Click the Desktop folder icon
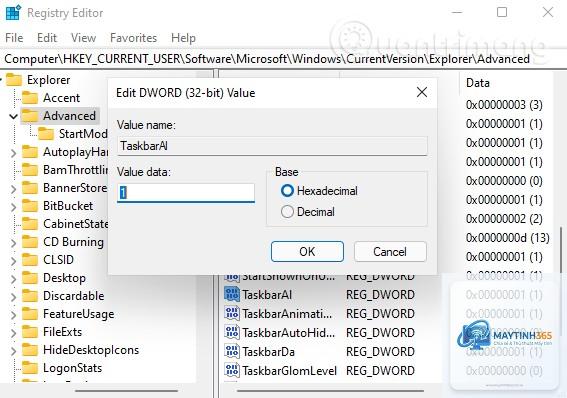567x398 pixels. (30, 278)
